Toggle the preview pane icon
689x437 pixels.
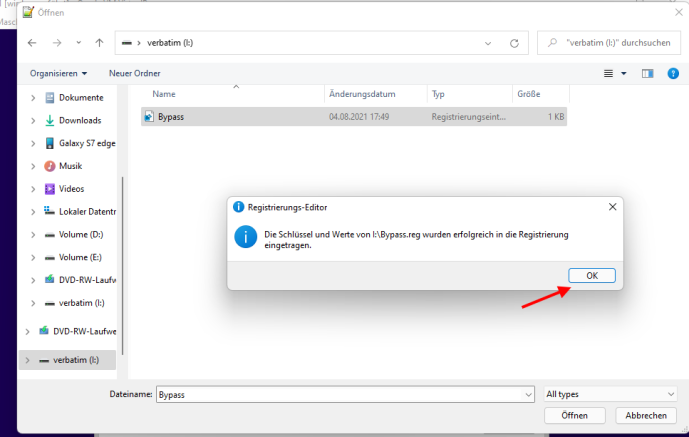(x=647, y=73)
